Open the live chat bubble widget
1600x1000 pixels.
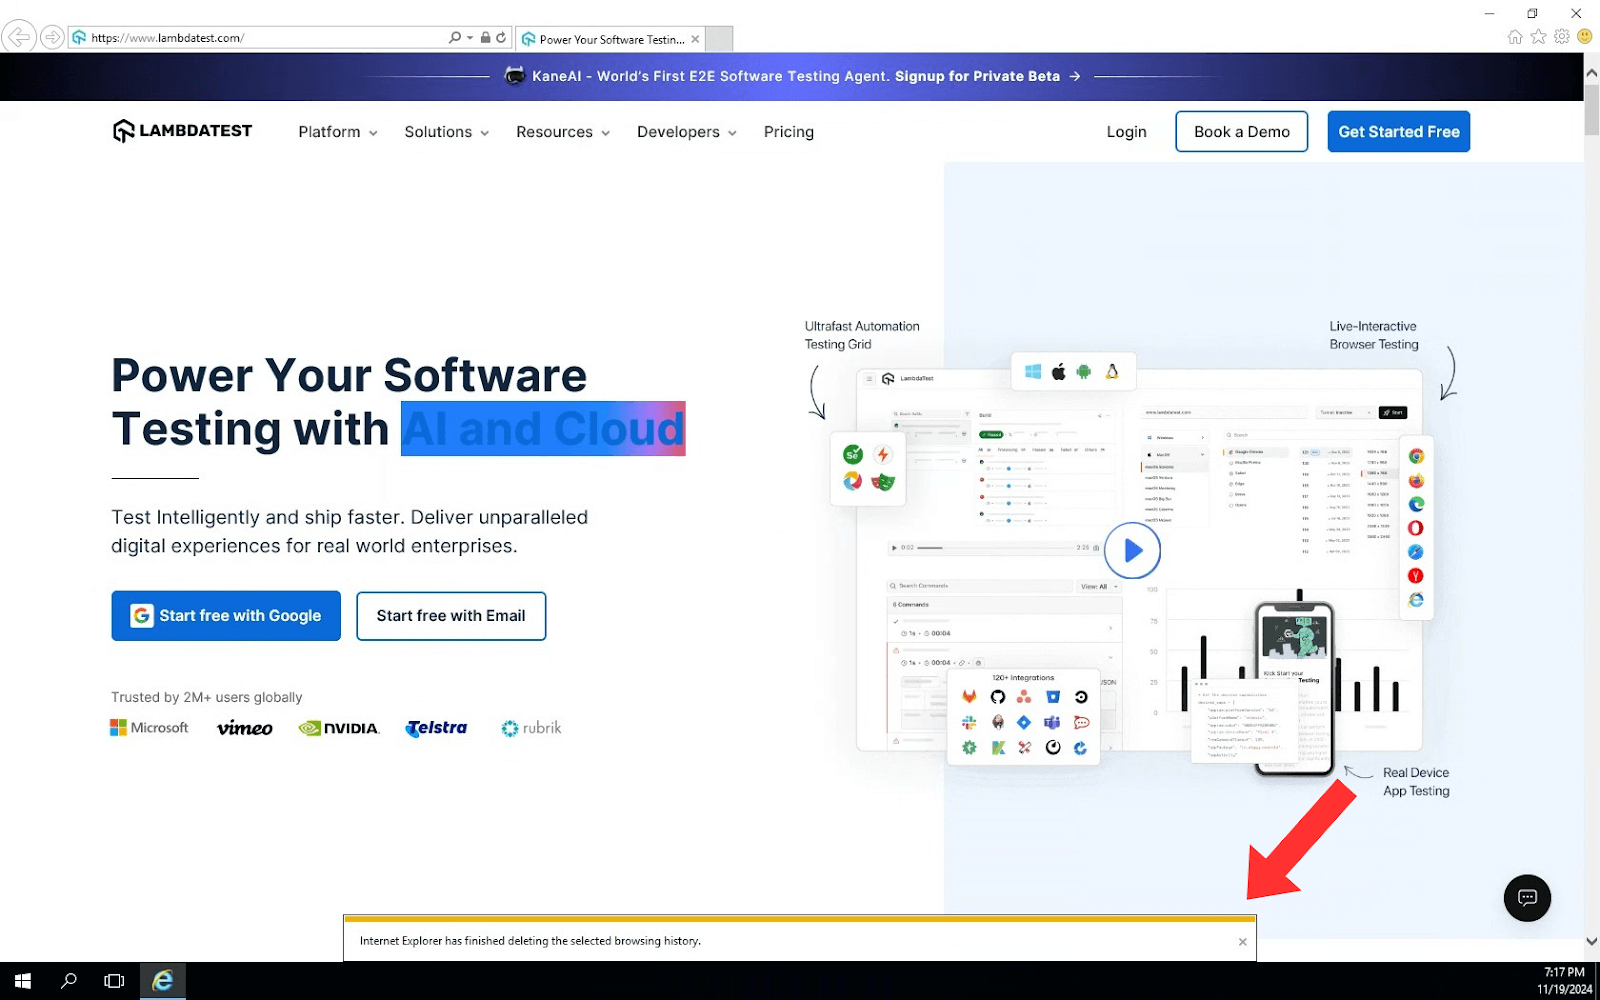coord(1526,898)
